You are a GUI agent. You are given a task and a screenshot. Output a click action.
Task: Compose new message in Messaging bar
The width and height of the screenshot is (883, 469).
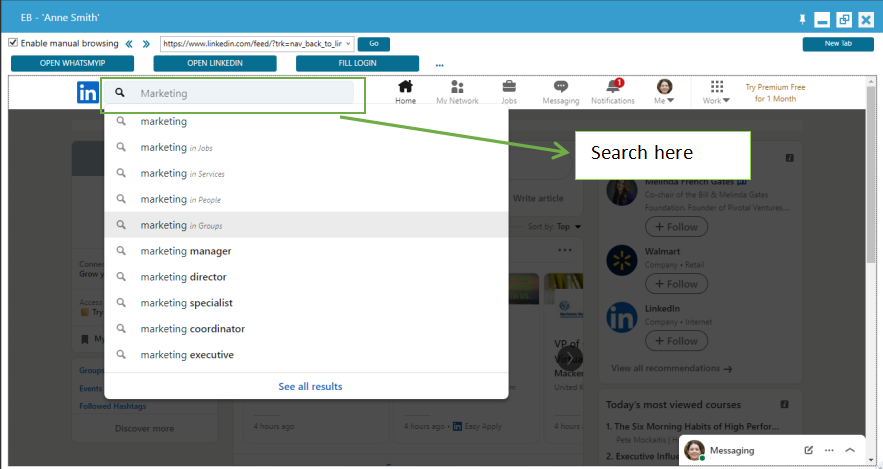tap(809, 450)
